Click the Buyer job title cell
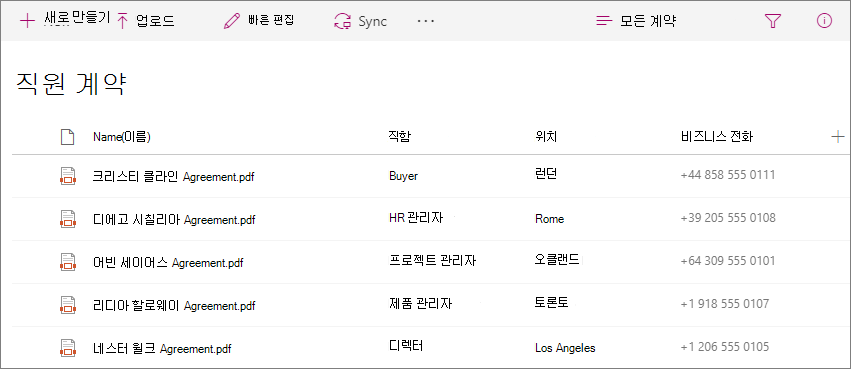The image size is (851, 369). coord(403,176)
